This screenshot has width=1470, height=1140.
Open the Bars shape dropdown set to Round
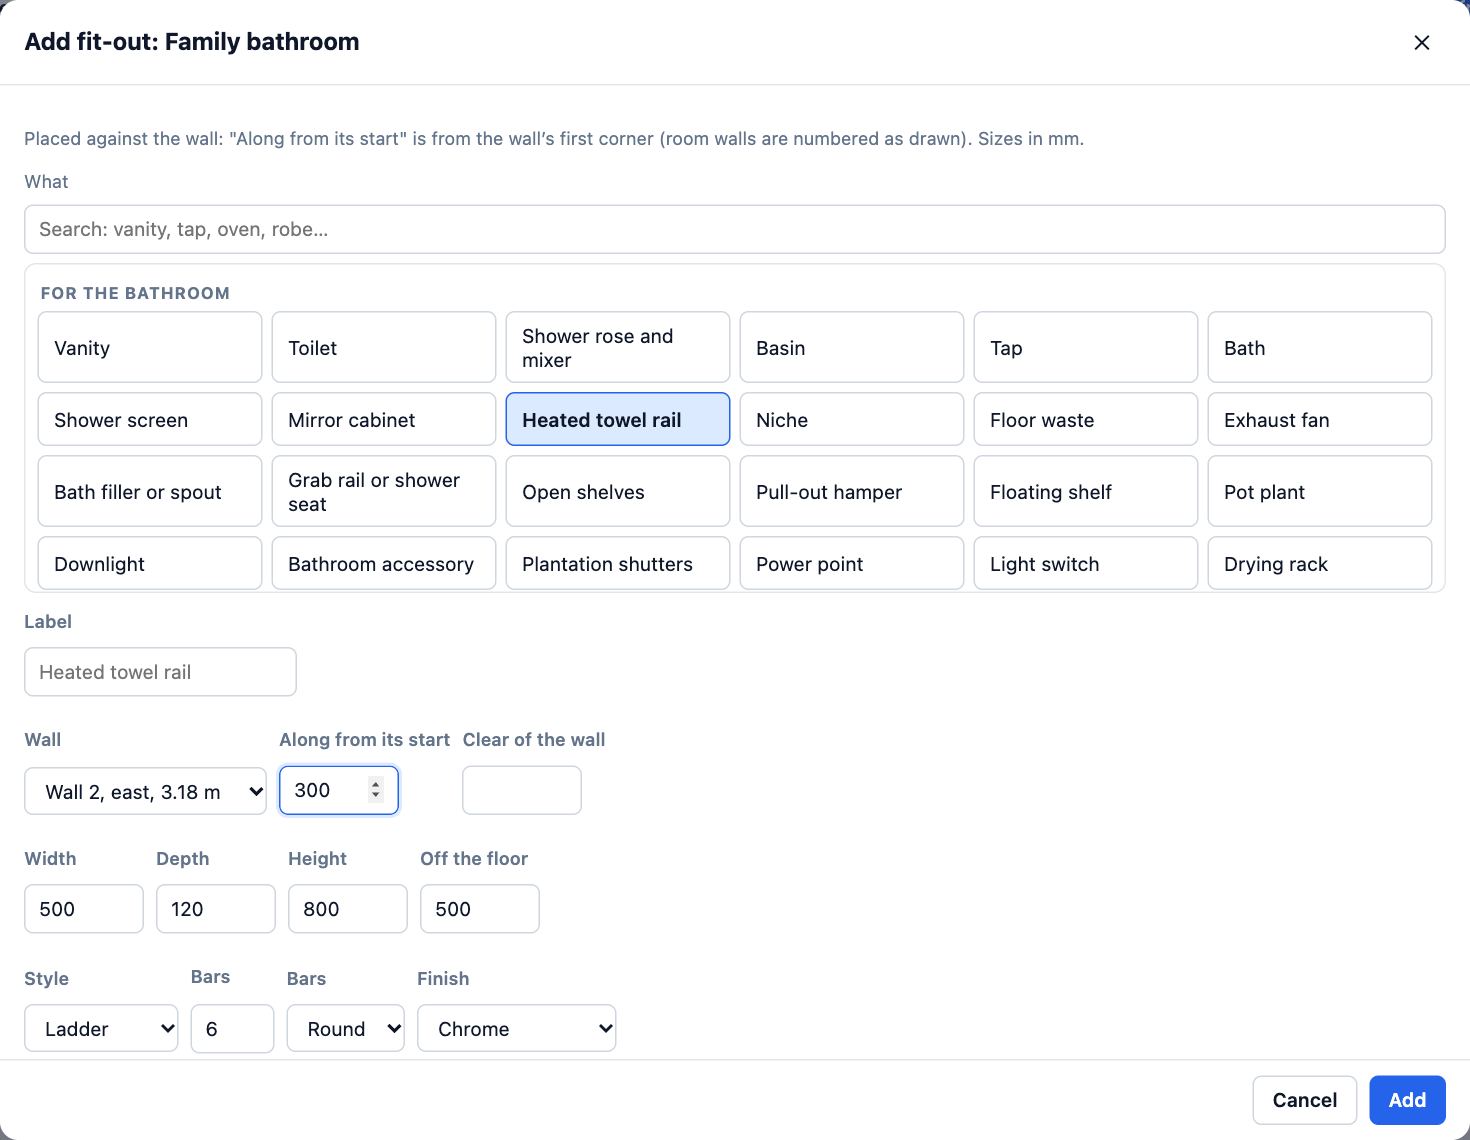(x=346, y=1028)
